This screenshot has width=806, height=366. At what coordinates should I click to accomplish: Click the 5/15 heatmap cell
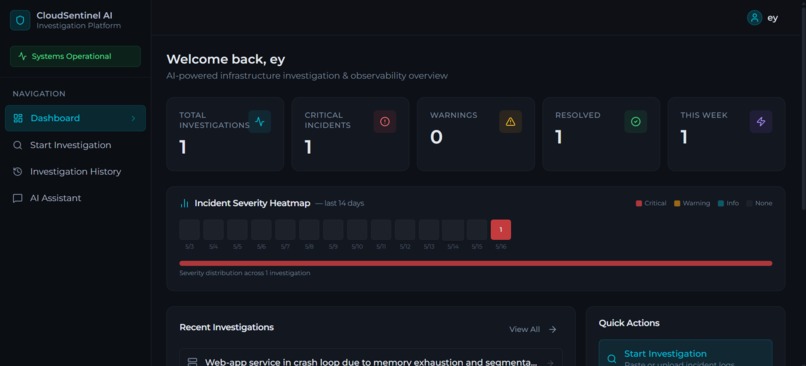[x=477, y=230]
